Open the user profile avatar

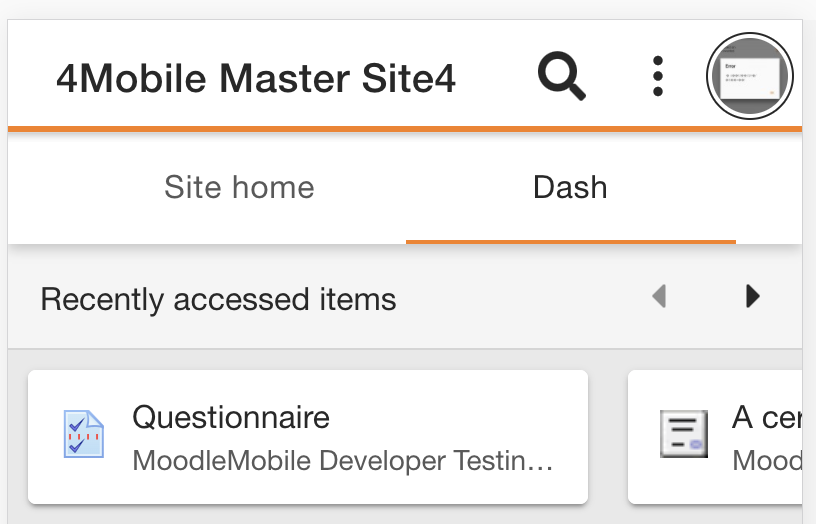coord(749,76)
